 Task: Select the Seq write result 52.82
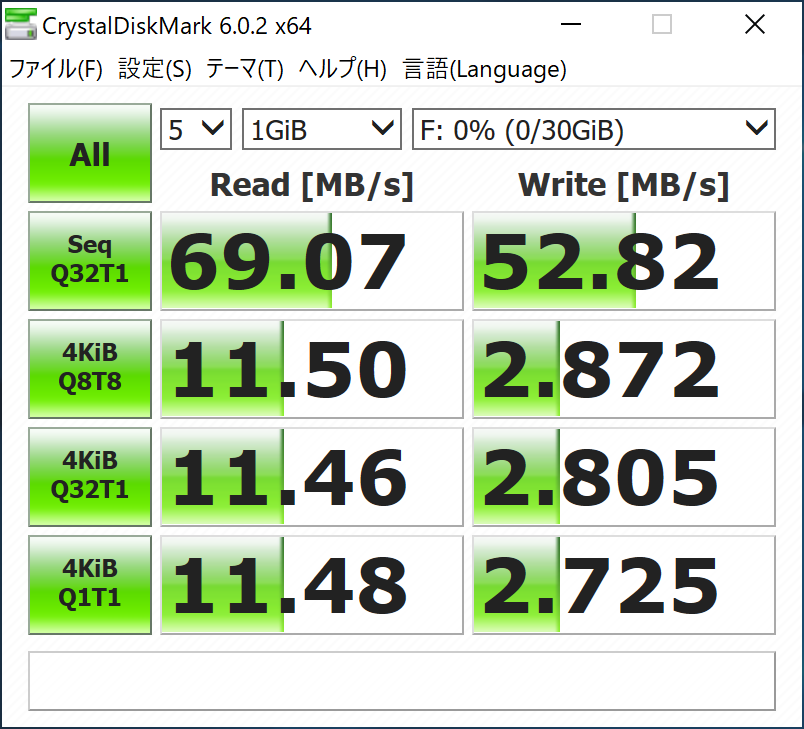[624, 261]
